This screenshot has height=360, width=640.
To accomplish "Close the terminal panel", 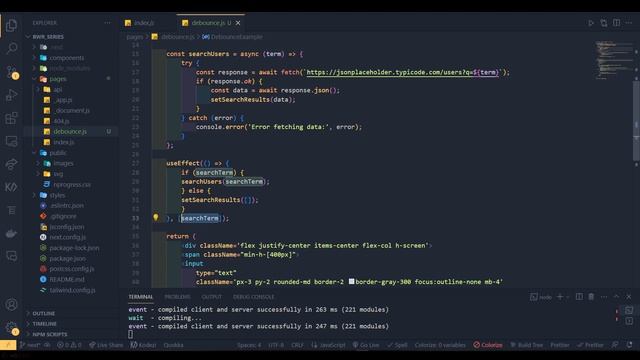I will [x=629, y=297].
